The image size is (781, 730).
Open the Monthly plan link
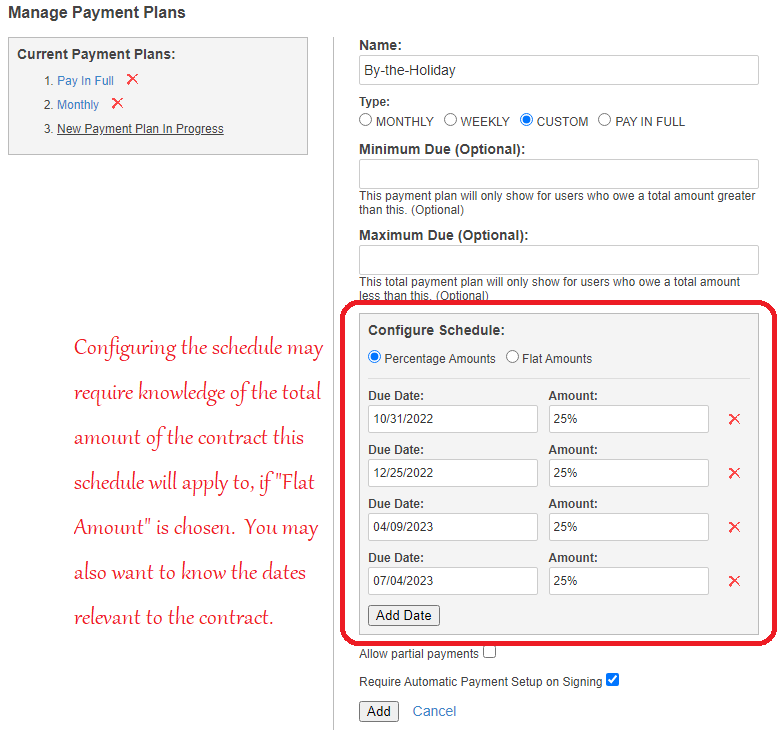click(78, 105)
